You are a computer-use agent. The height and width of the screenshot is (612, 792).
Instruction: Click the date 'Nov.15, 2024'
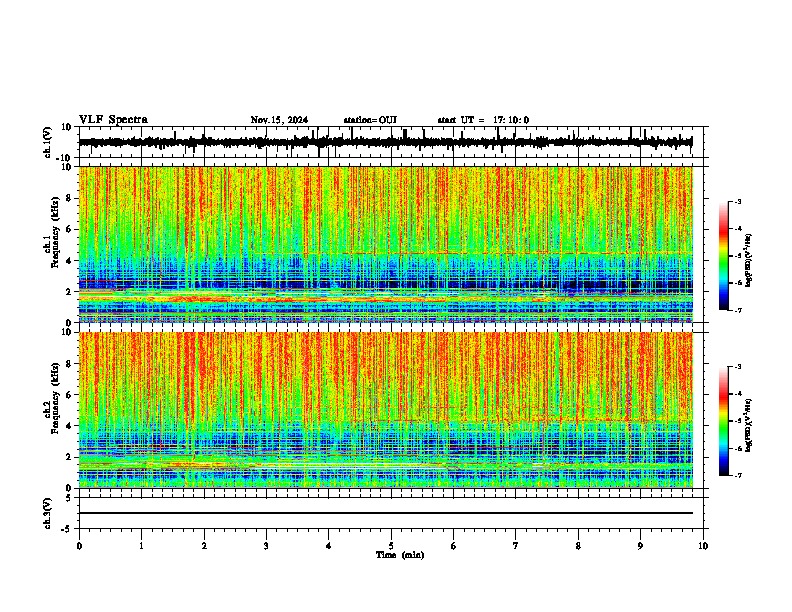click(279, 120)
